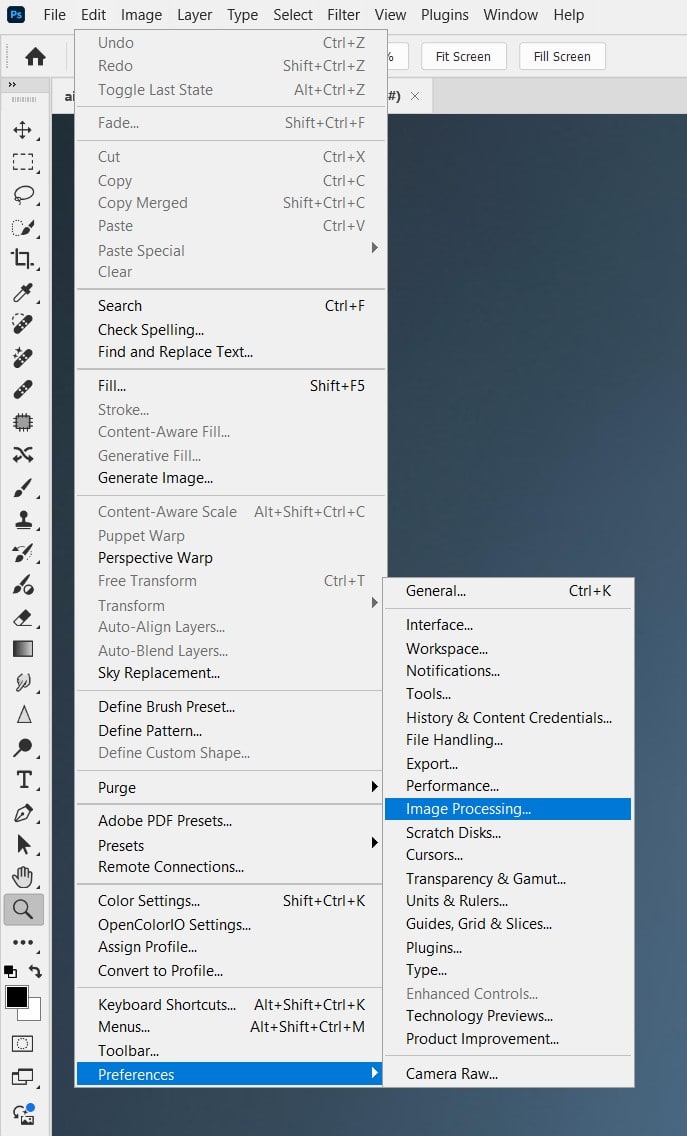
Task: Click the Fit Screen button
Action: tap(463, 57)
